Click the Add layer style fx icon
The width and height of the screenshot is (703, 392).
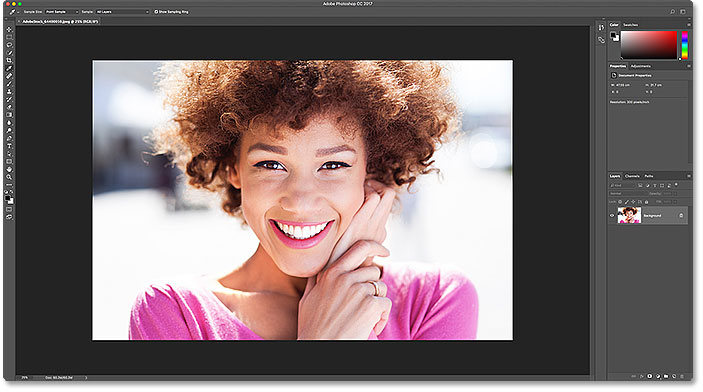(642, 376)
